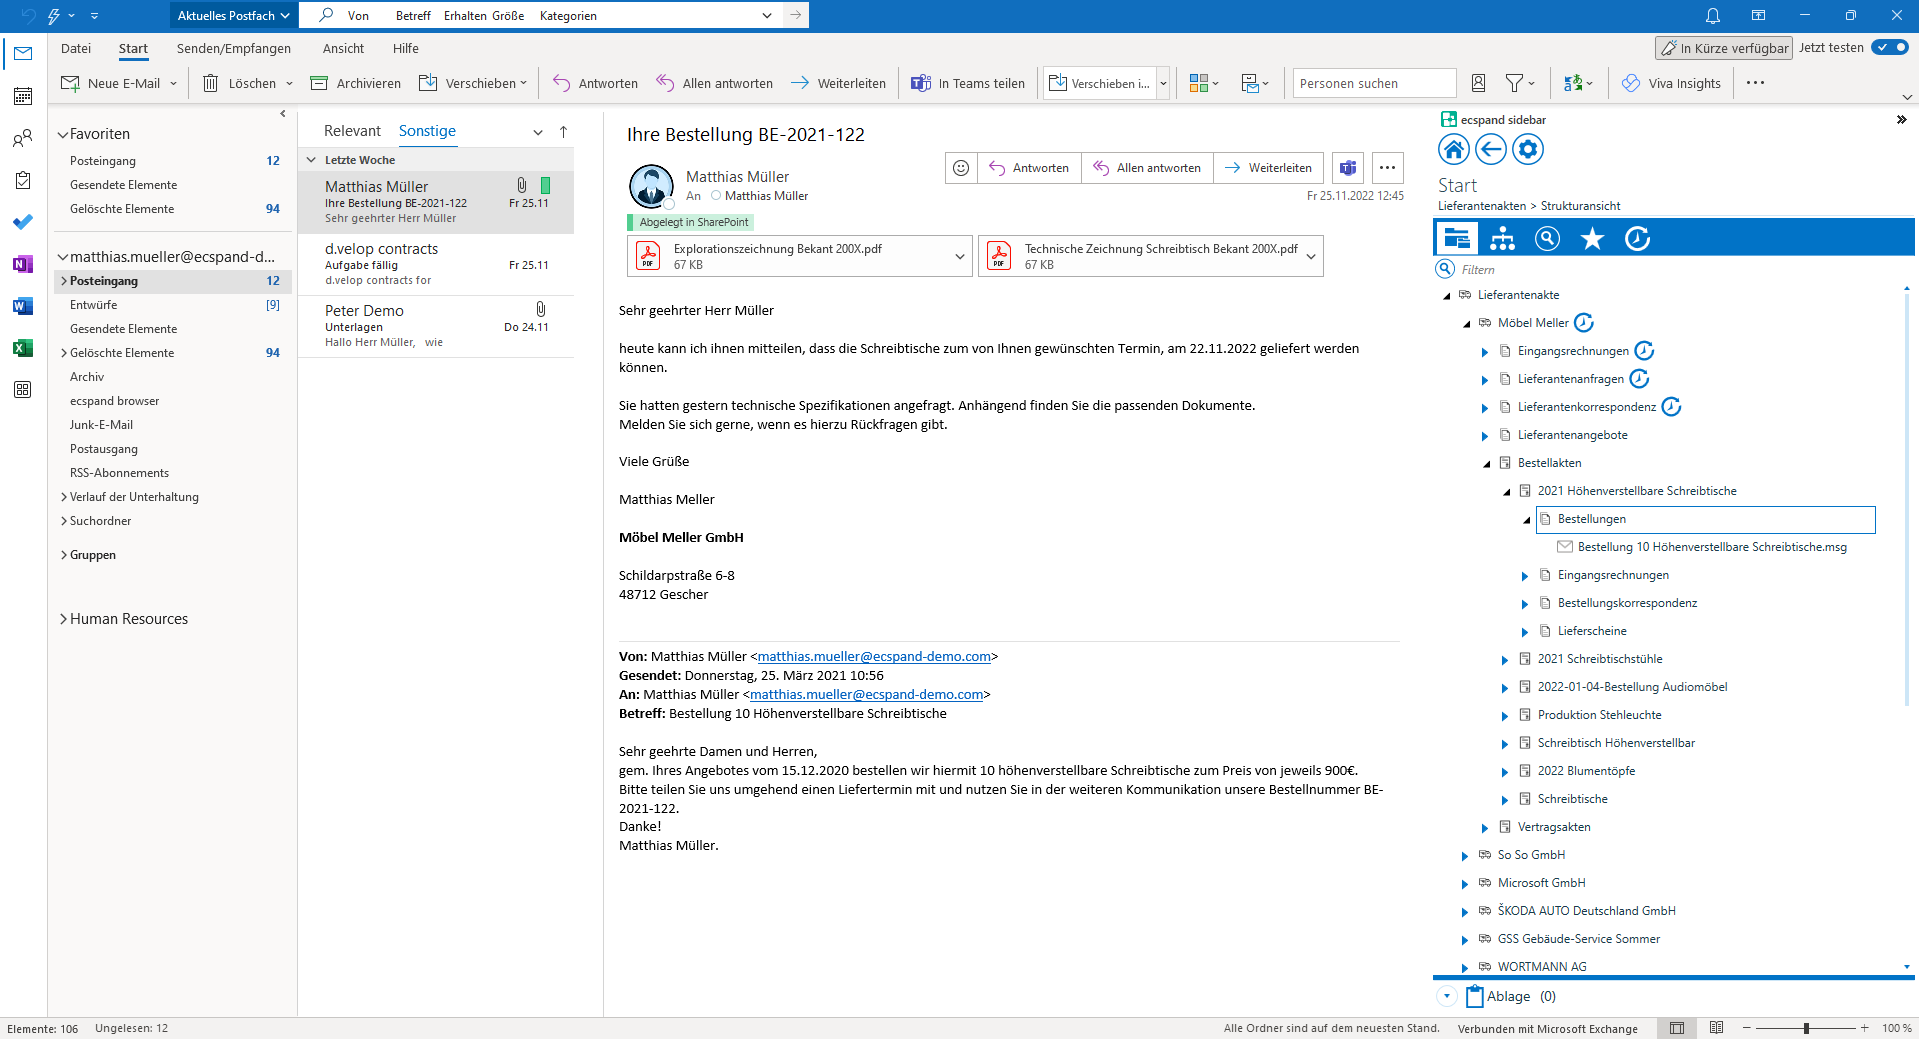The height and width of the screenshot is (1039, 1919).
Task: Open the notifications bell icon
Action: tap(1713, 16)
